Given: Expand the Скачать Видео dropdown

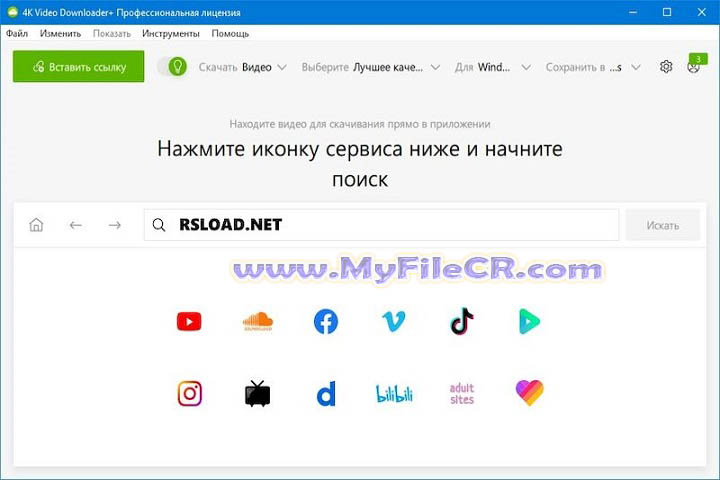Looking at the screenshot, I should [x=243, y=68].
